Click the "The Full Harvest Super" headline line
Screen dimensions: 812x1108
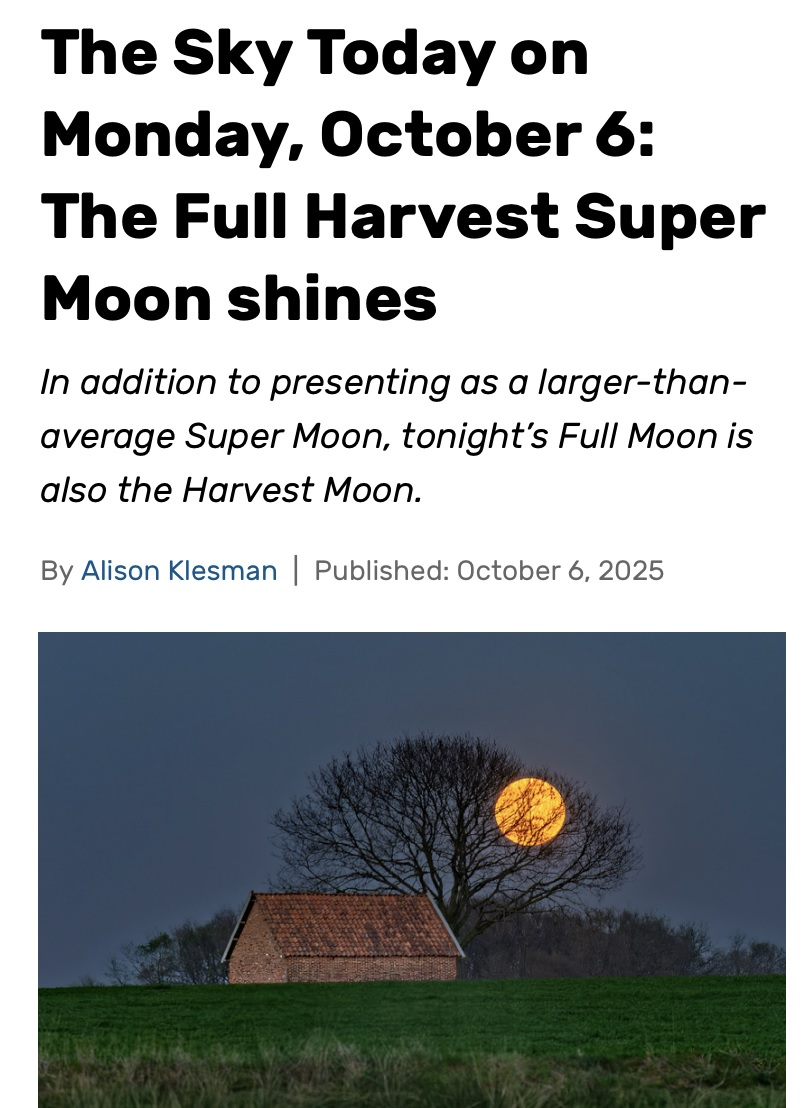(x=403, y=214)
